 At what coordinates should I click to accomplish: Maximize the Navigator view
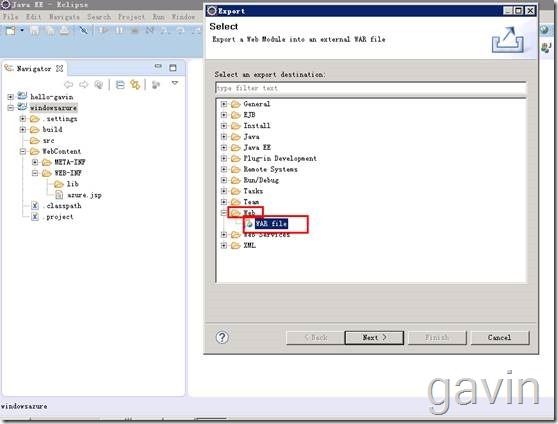[x=173, y=68]
